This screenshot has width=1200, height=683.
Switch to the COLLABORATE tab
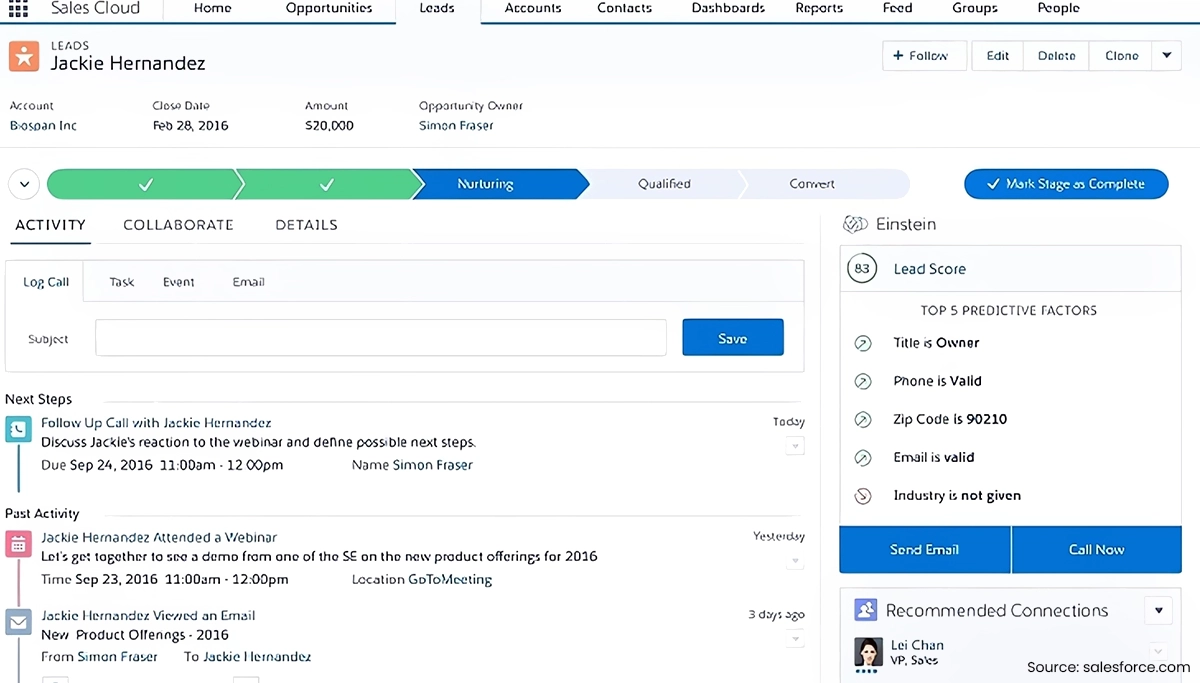(x=178, y=225)
